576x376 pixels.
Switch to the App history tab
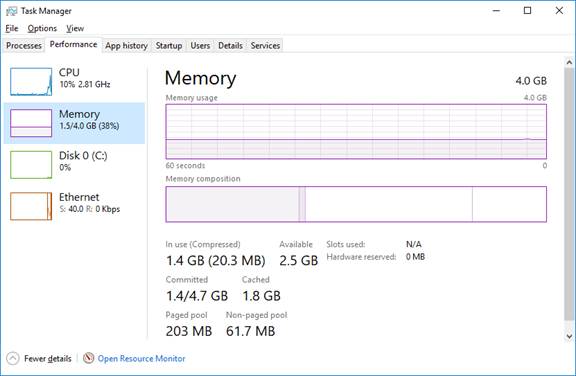[x=126, y=46]
